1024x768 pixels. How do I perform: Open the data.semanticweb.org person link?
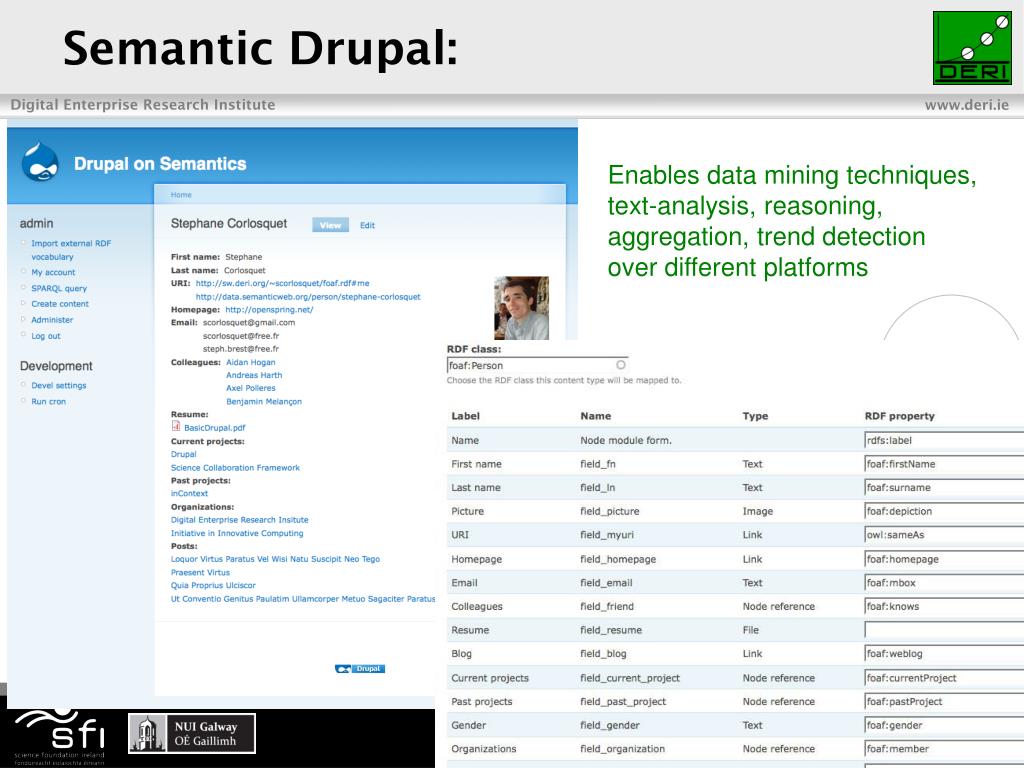click(x=308, y=296)
